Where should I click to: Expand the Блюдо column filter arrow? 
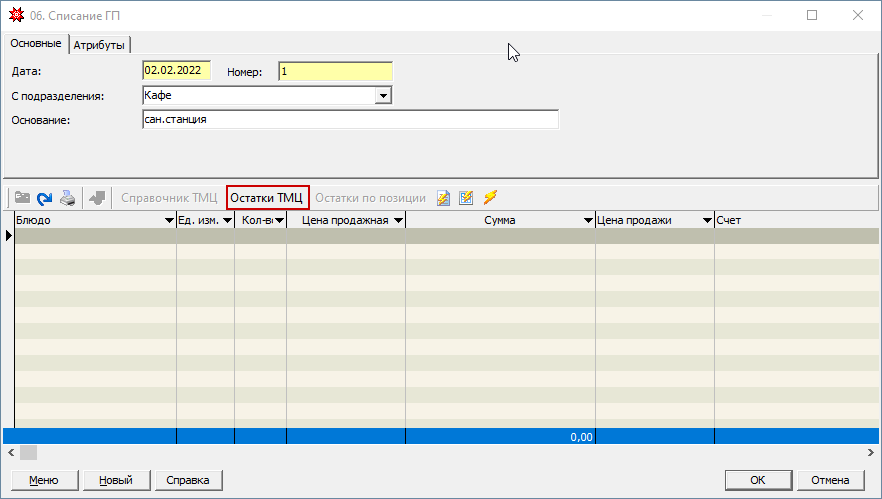coord(169,221)
